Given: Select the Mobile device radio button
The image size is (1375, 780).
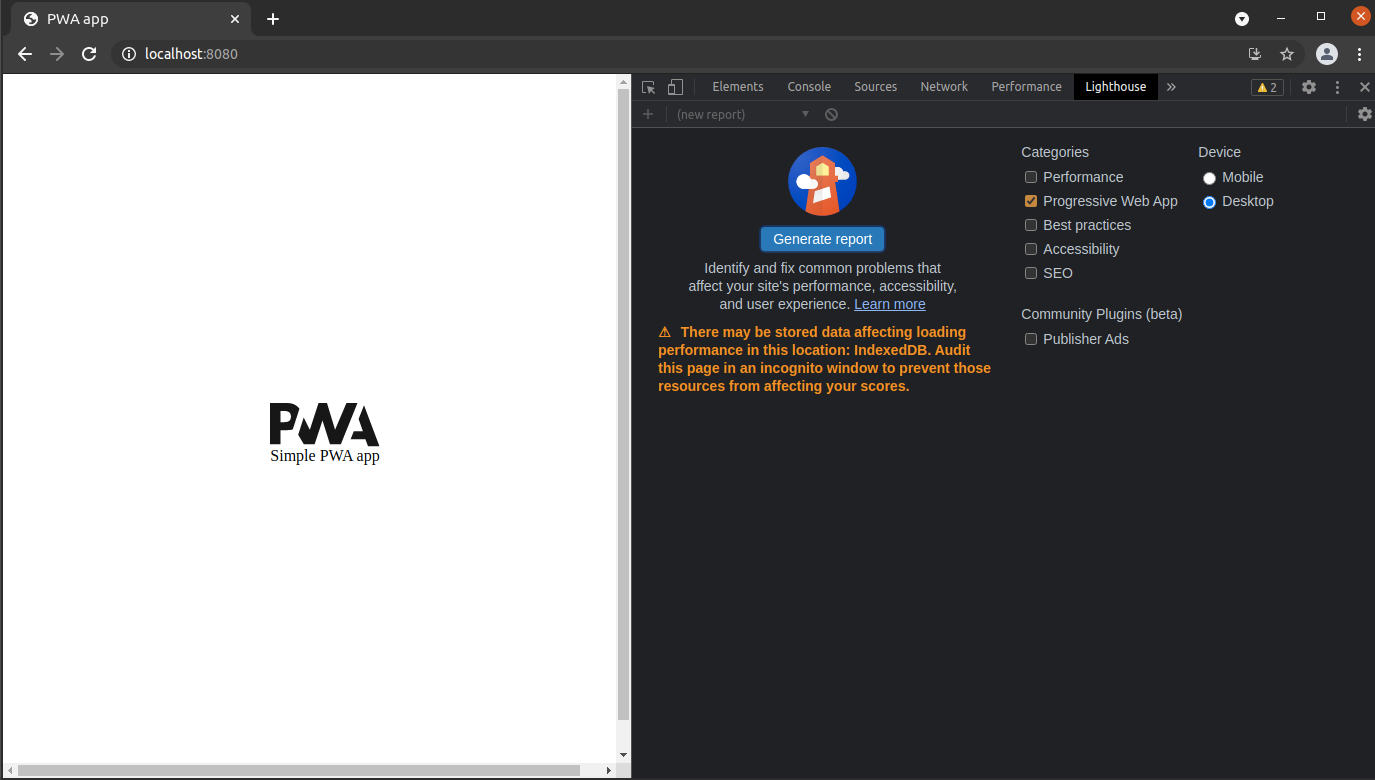Looking at the screenshot, I should [x=1209, y=177].
